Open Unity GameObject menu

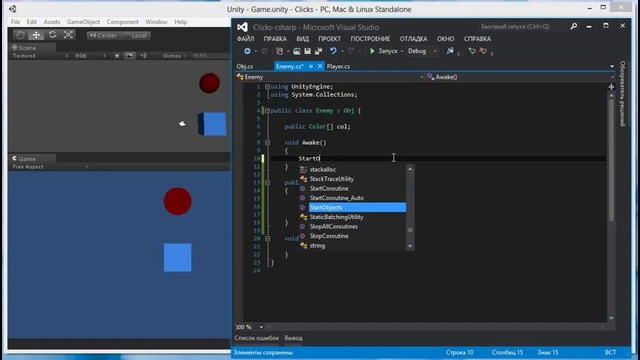point(83,22)
